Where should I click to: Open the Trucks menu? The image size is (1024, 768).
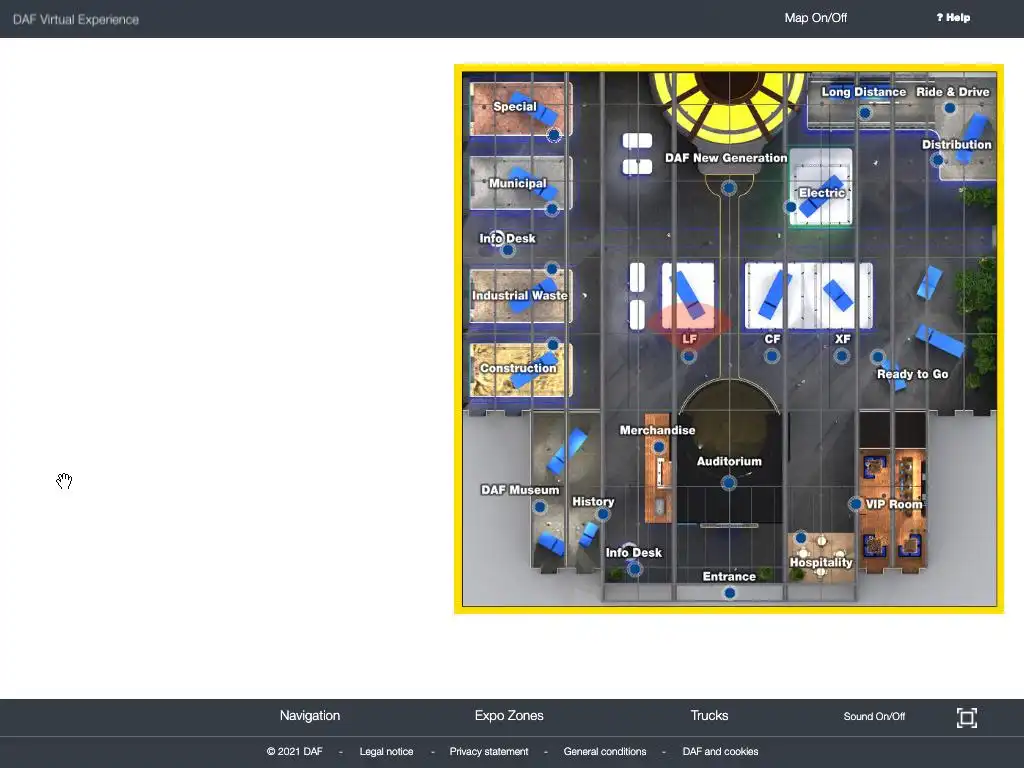(709, 716)
